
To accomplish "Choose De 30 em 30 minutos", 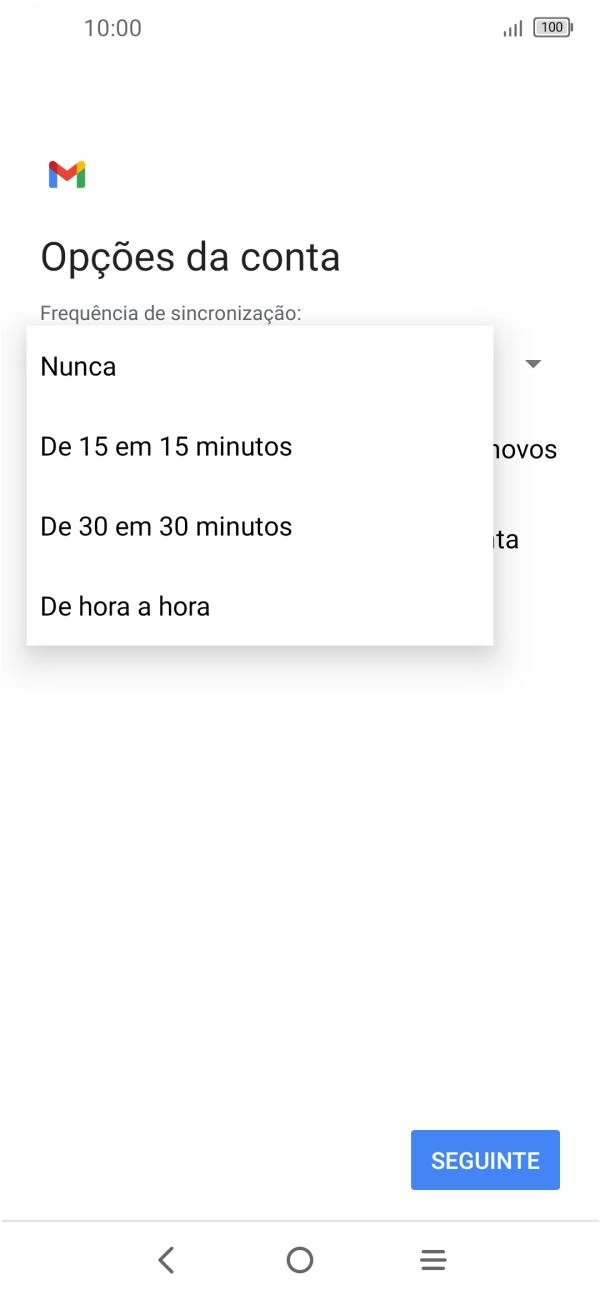I will 165,526.
